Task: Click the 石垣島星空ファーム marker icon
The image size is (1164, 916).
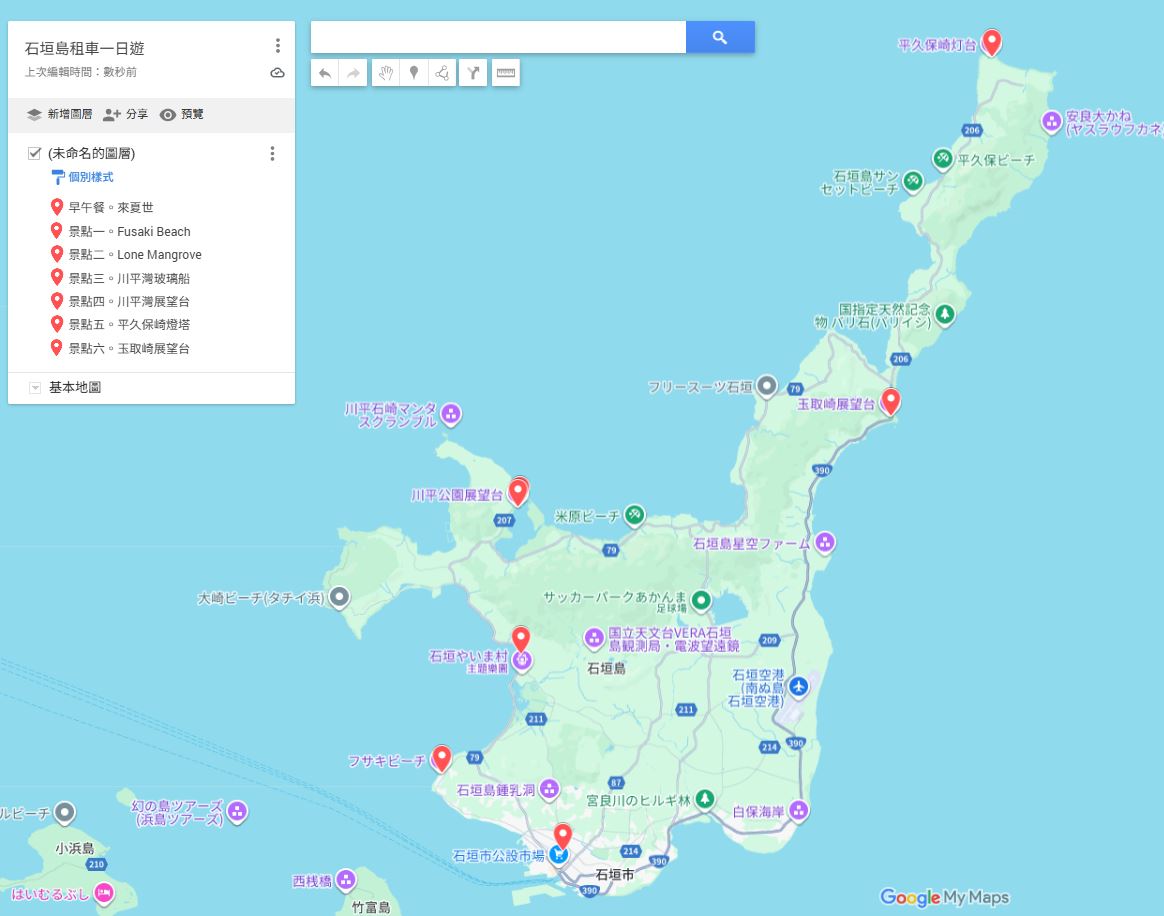Action: [x=825, y=543]
